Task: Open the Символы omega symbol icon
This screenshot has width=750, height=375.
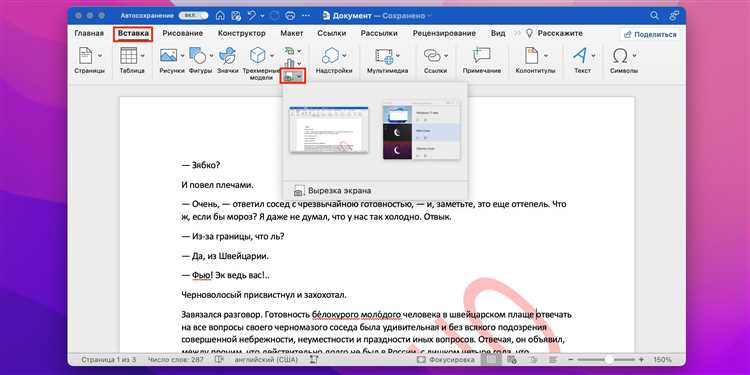Action: click(x=620, y=56)
